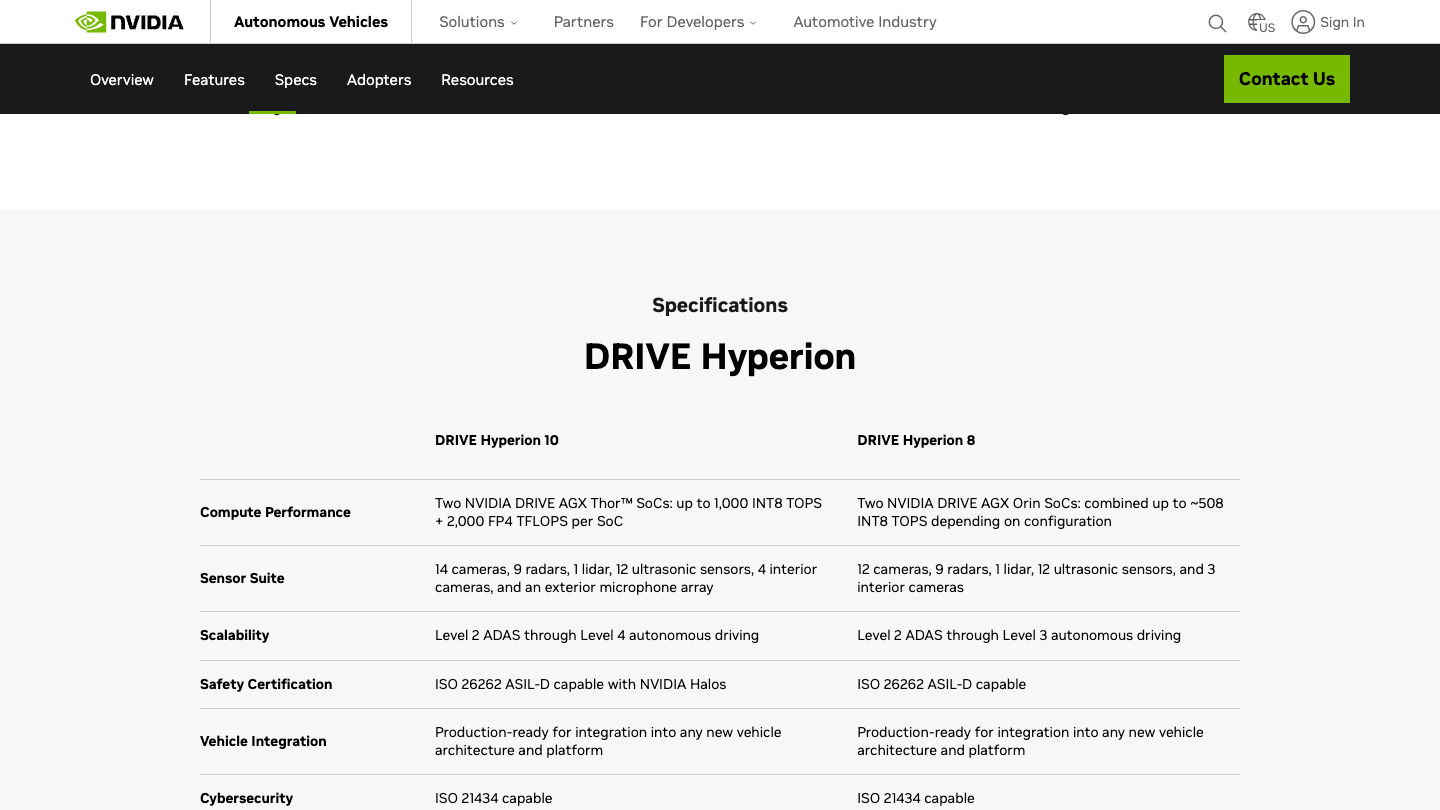Select the Cybersecurity row label
This screenshot has height=810, width=1440.
[246, 798]
